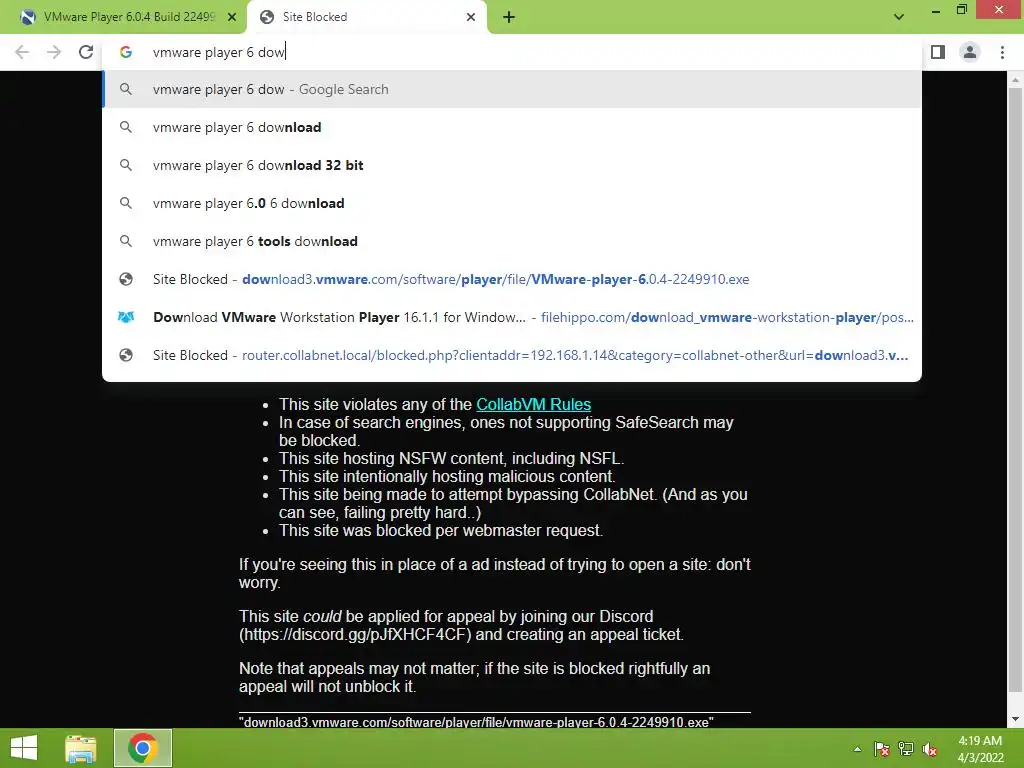Click the Google icon in the address bar
This screenshot has width=1024, height=768.
coord(126,52)
